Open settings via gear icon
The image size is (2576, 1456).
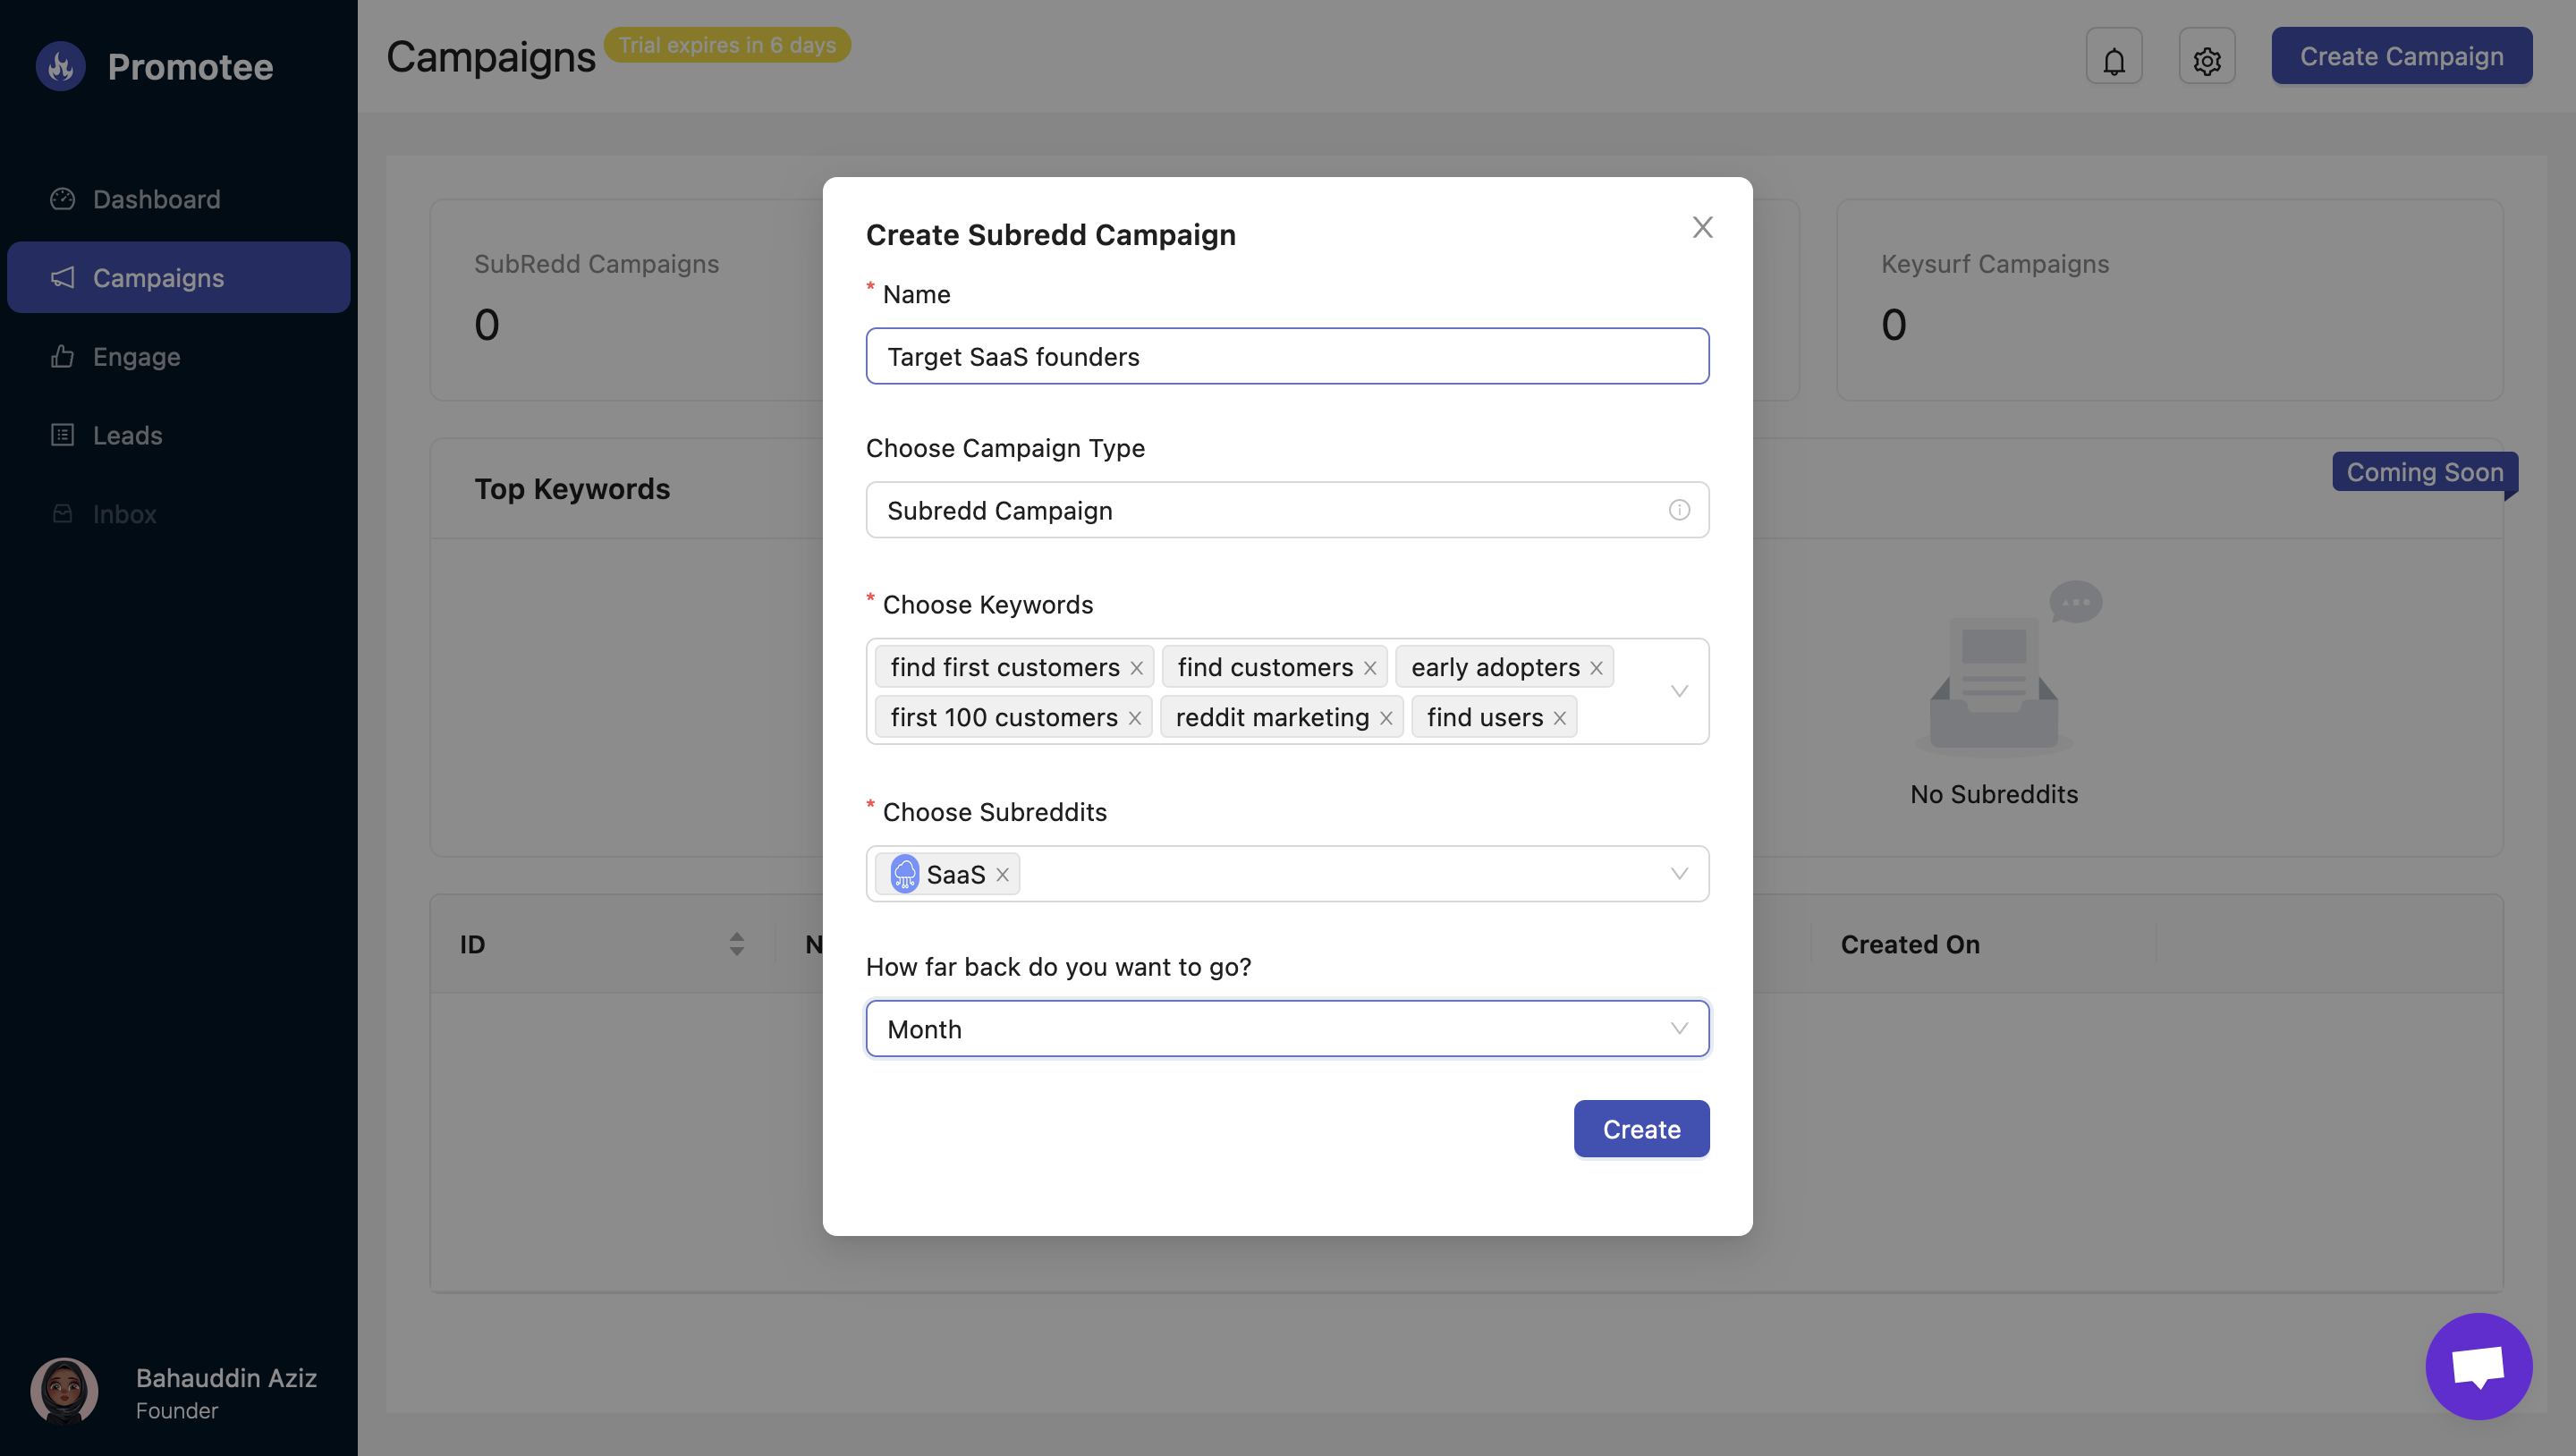pos(2206,57)
